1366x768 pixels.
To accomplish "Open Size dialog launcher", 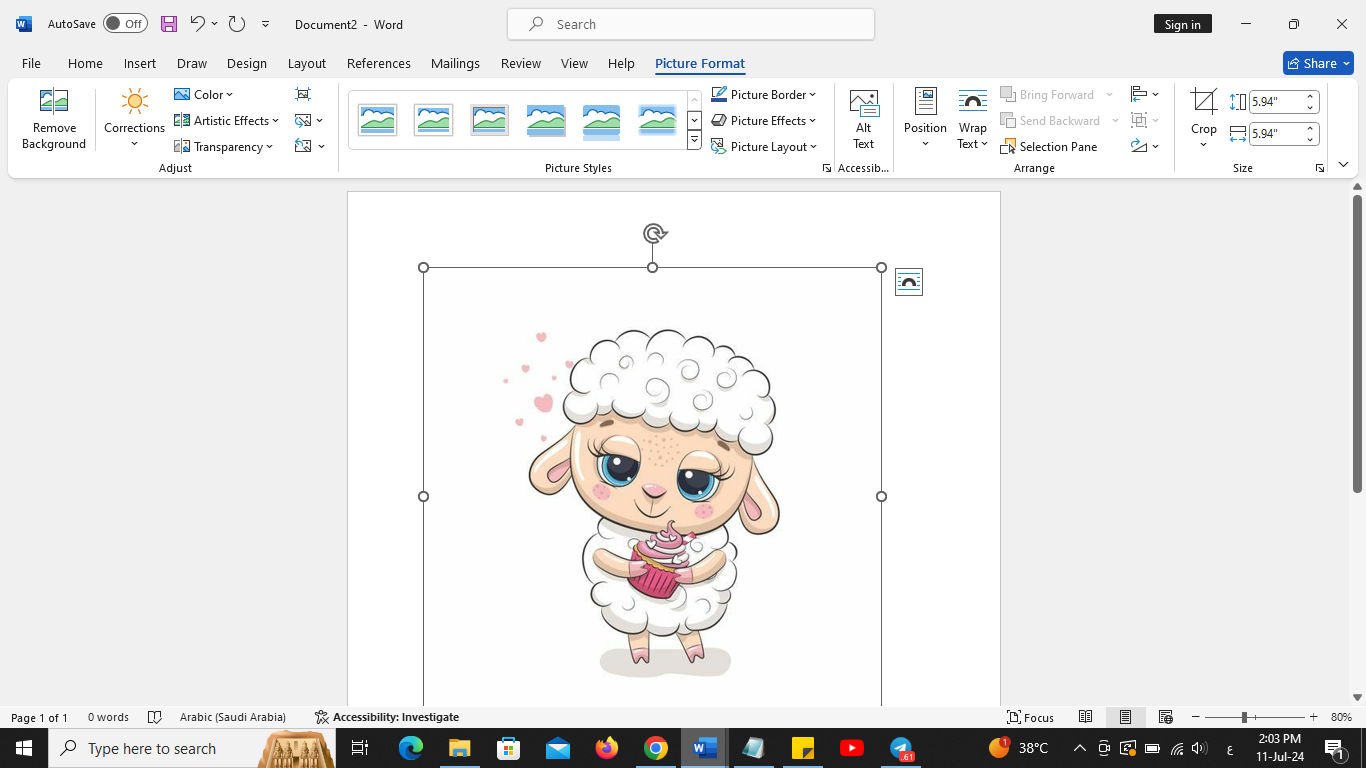I will [1320, 168].
